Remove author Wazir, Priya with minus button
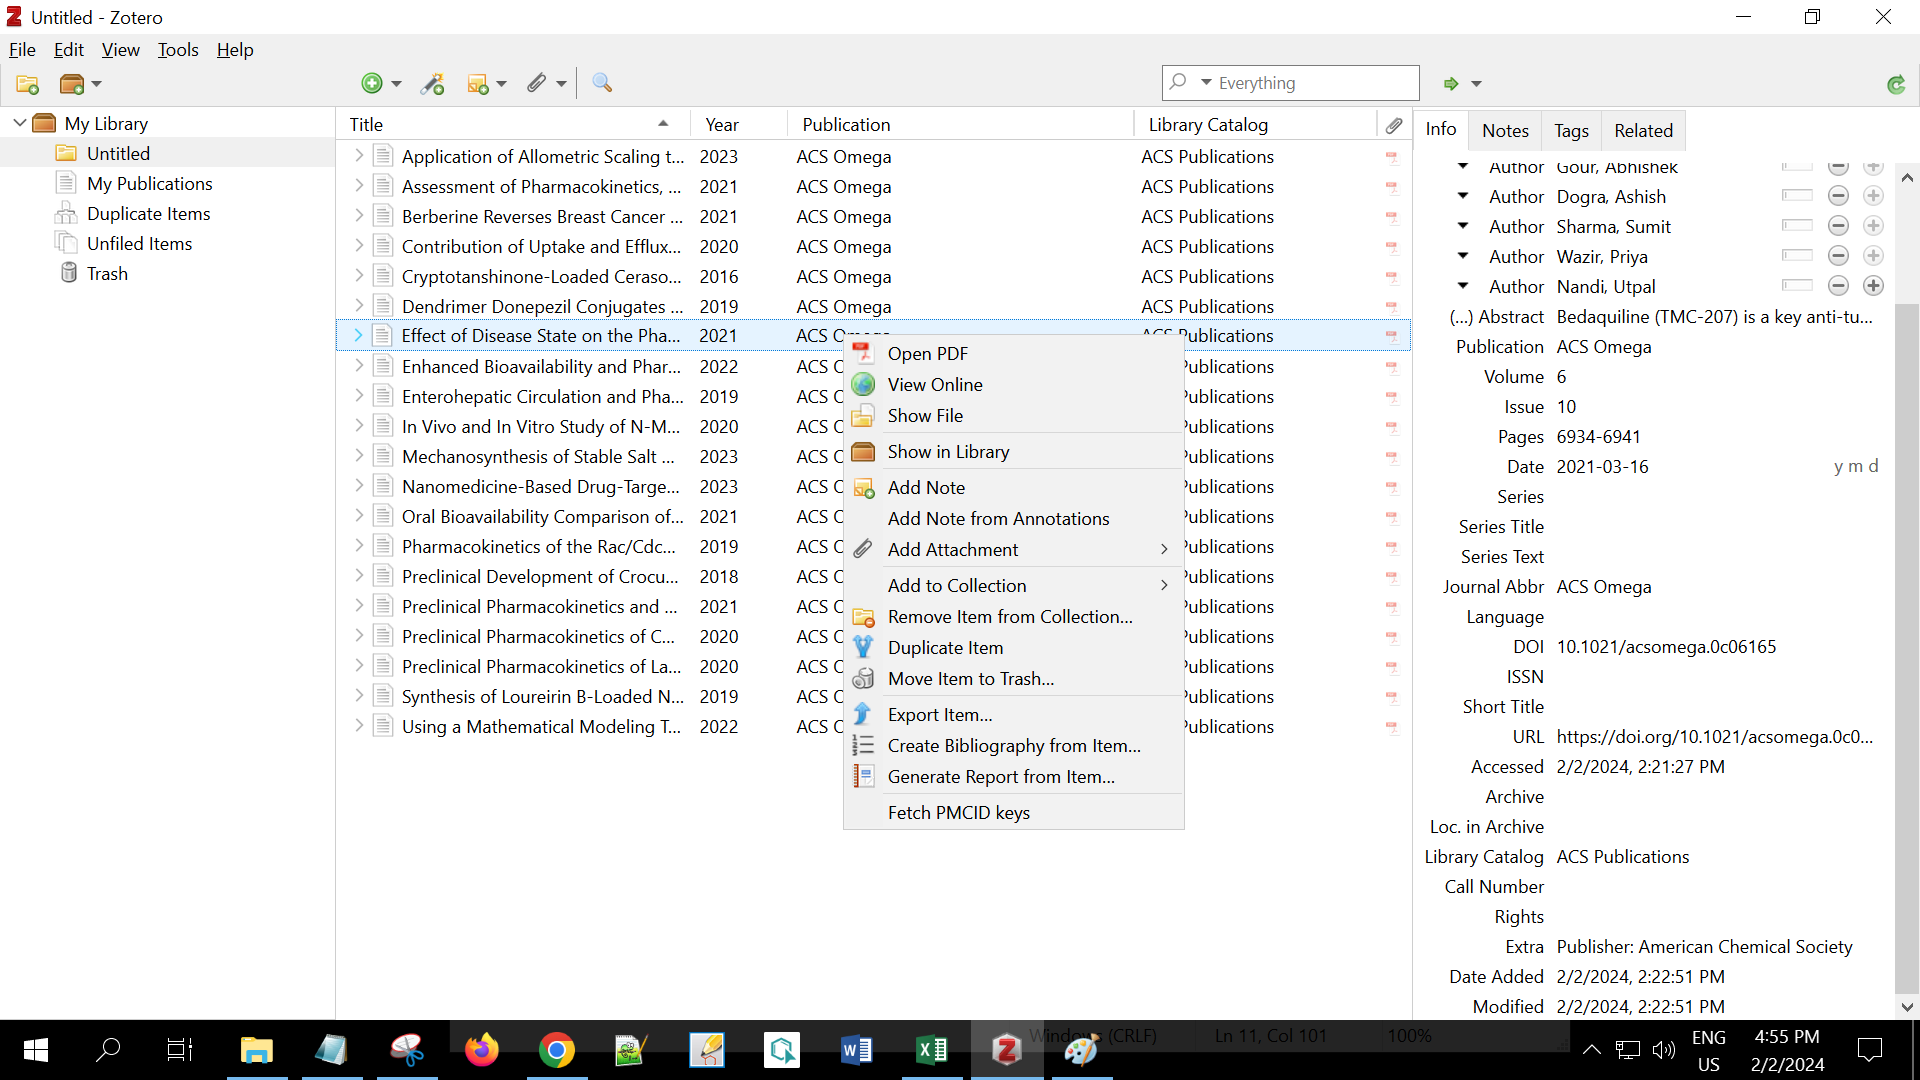This screenshot has width=1920, height=1080. (1838, 256)
